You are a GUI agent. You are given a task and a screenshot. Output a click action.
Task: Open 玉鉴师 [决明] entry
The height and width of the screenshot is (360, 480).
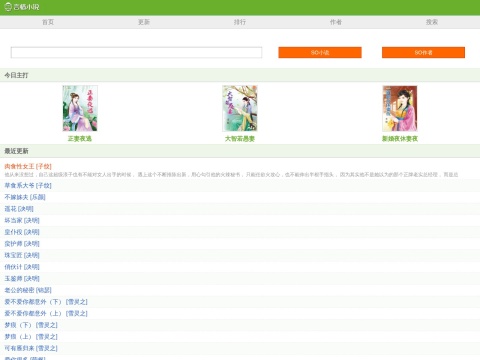click(22, 279)
